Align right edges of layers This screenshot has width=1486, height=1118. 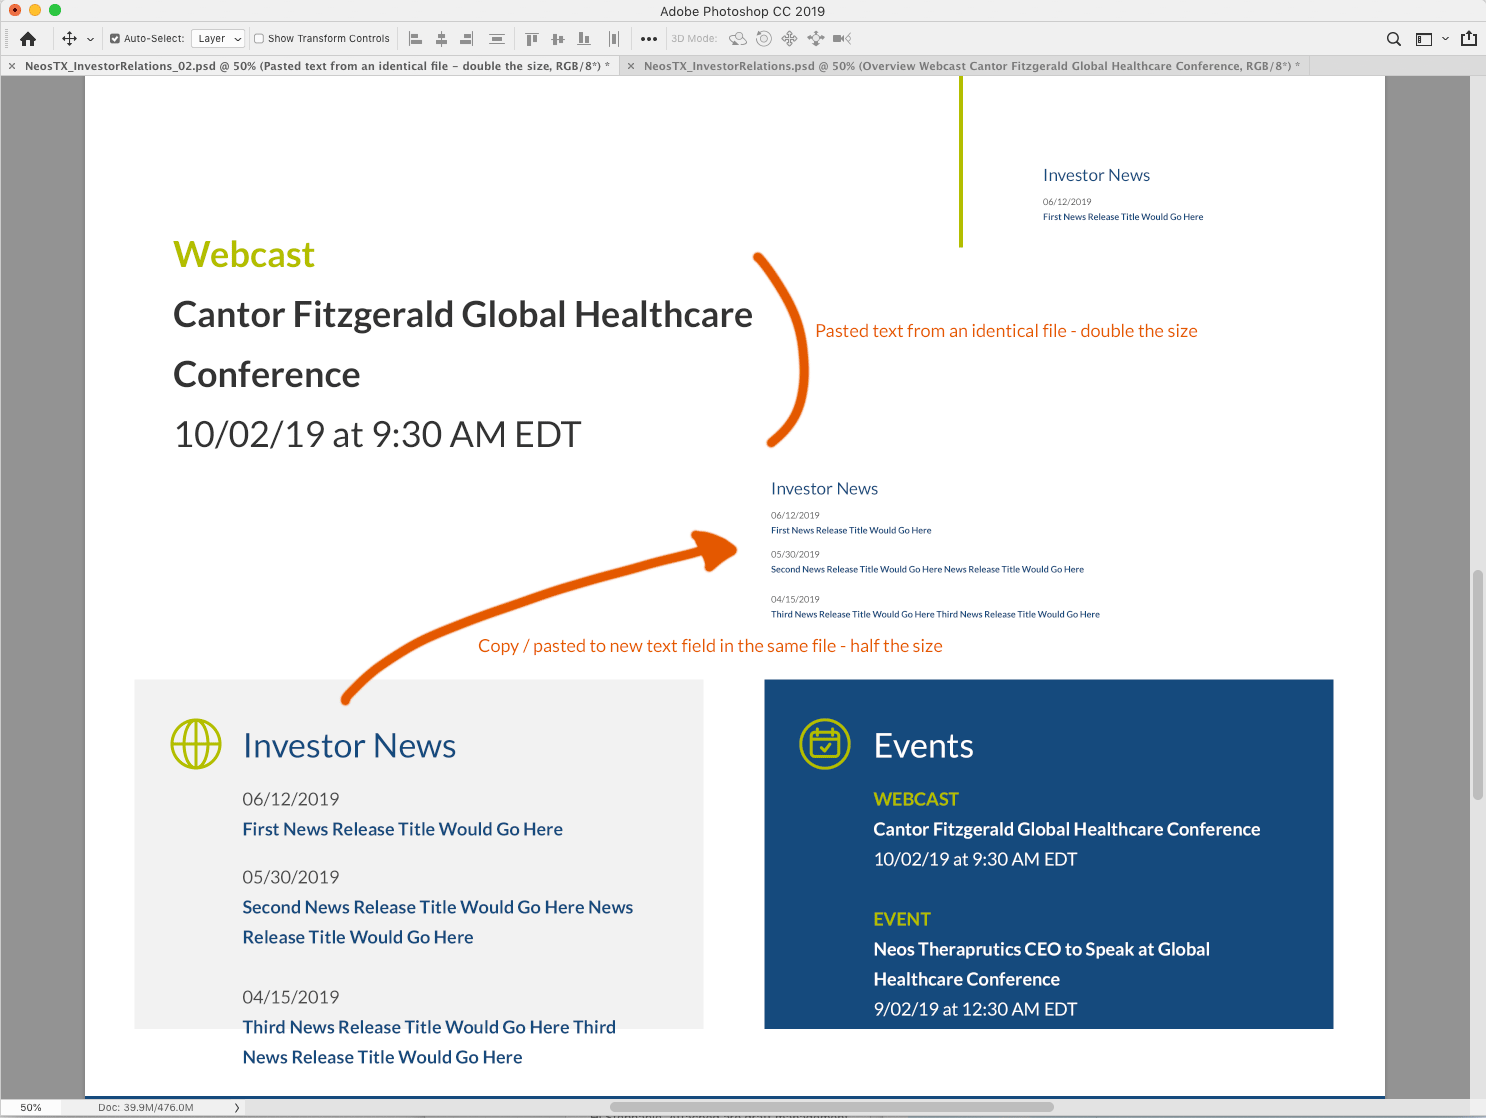tap(466, 39)
